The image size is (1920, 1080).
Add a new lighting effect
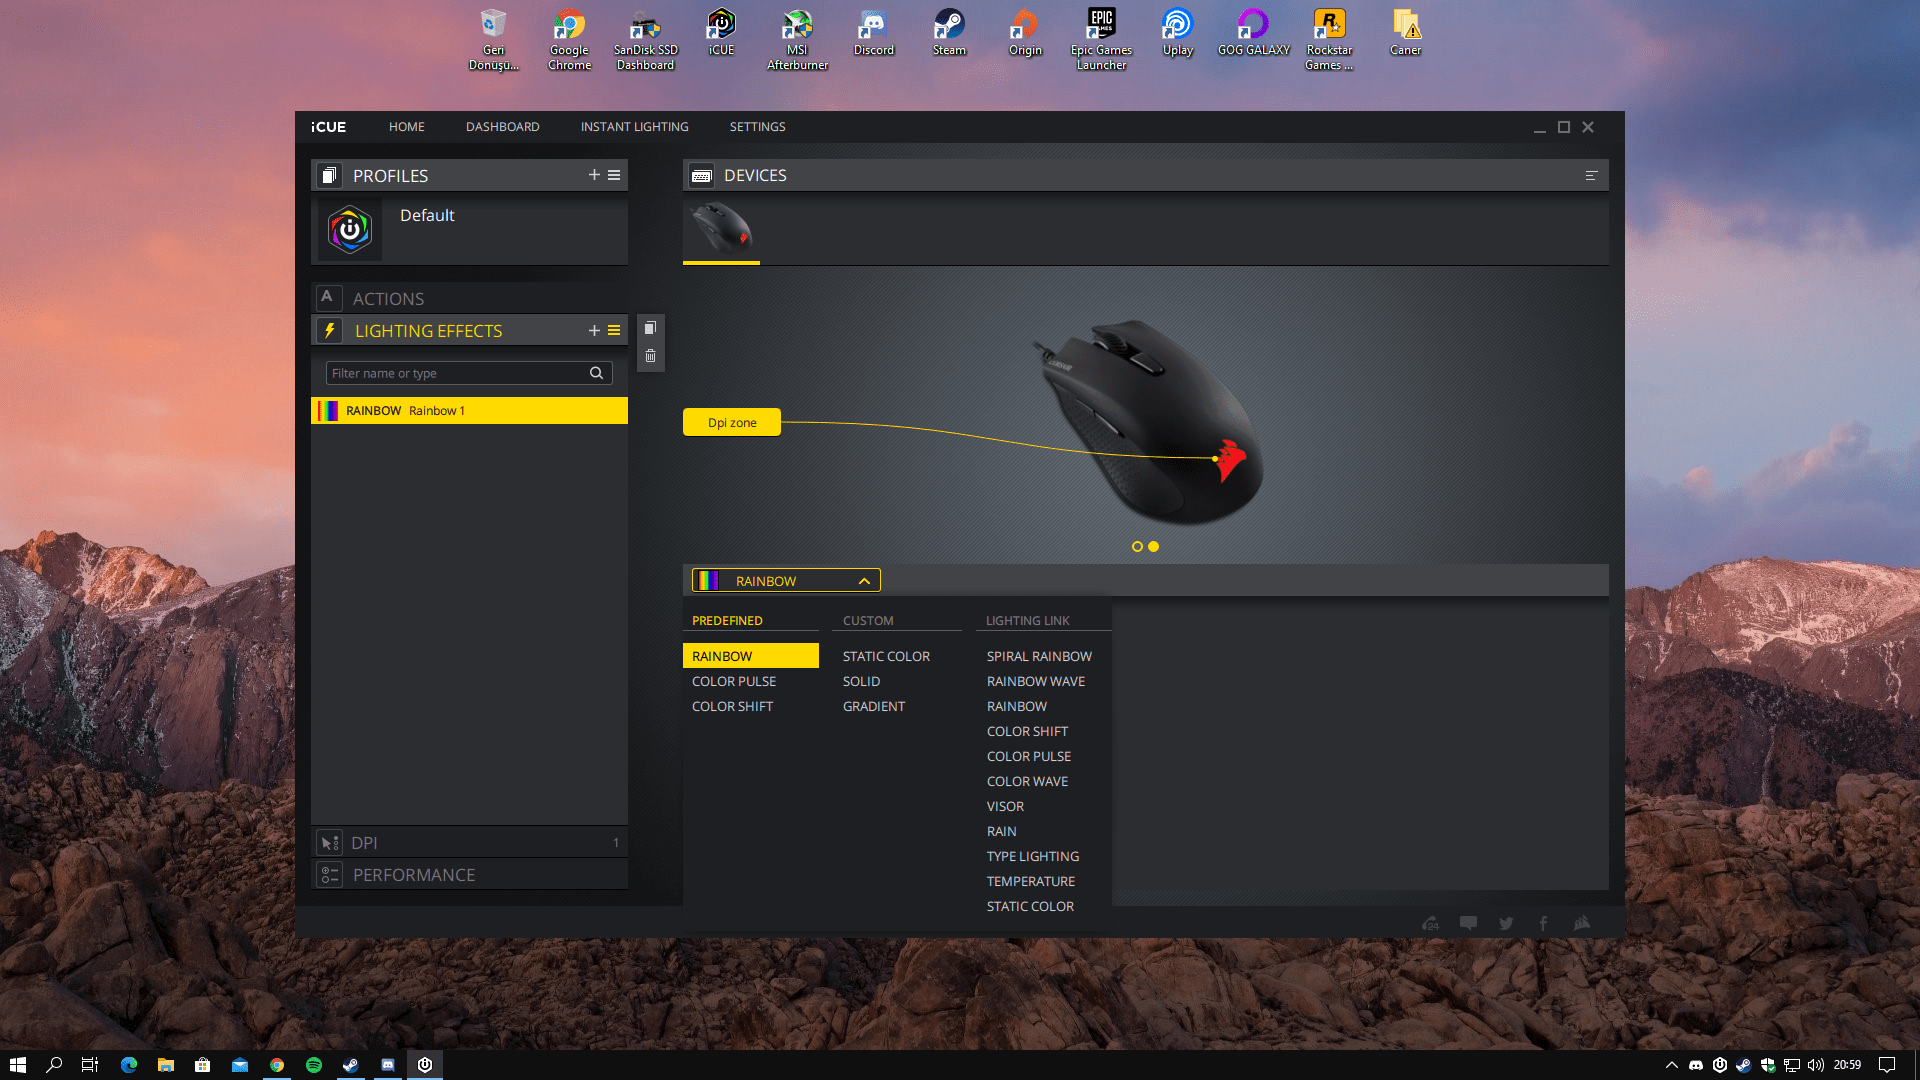[x=594, y=331]
